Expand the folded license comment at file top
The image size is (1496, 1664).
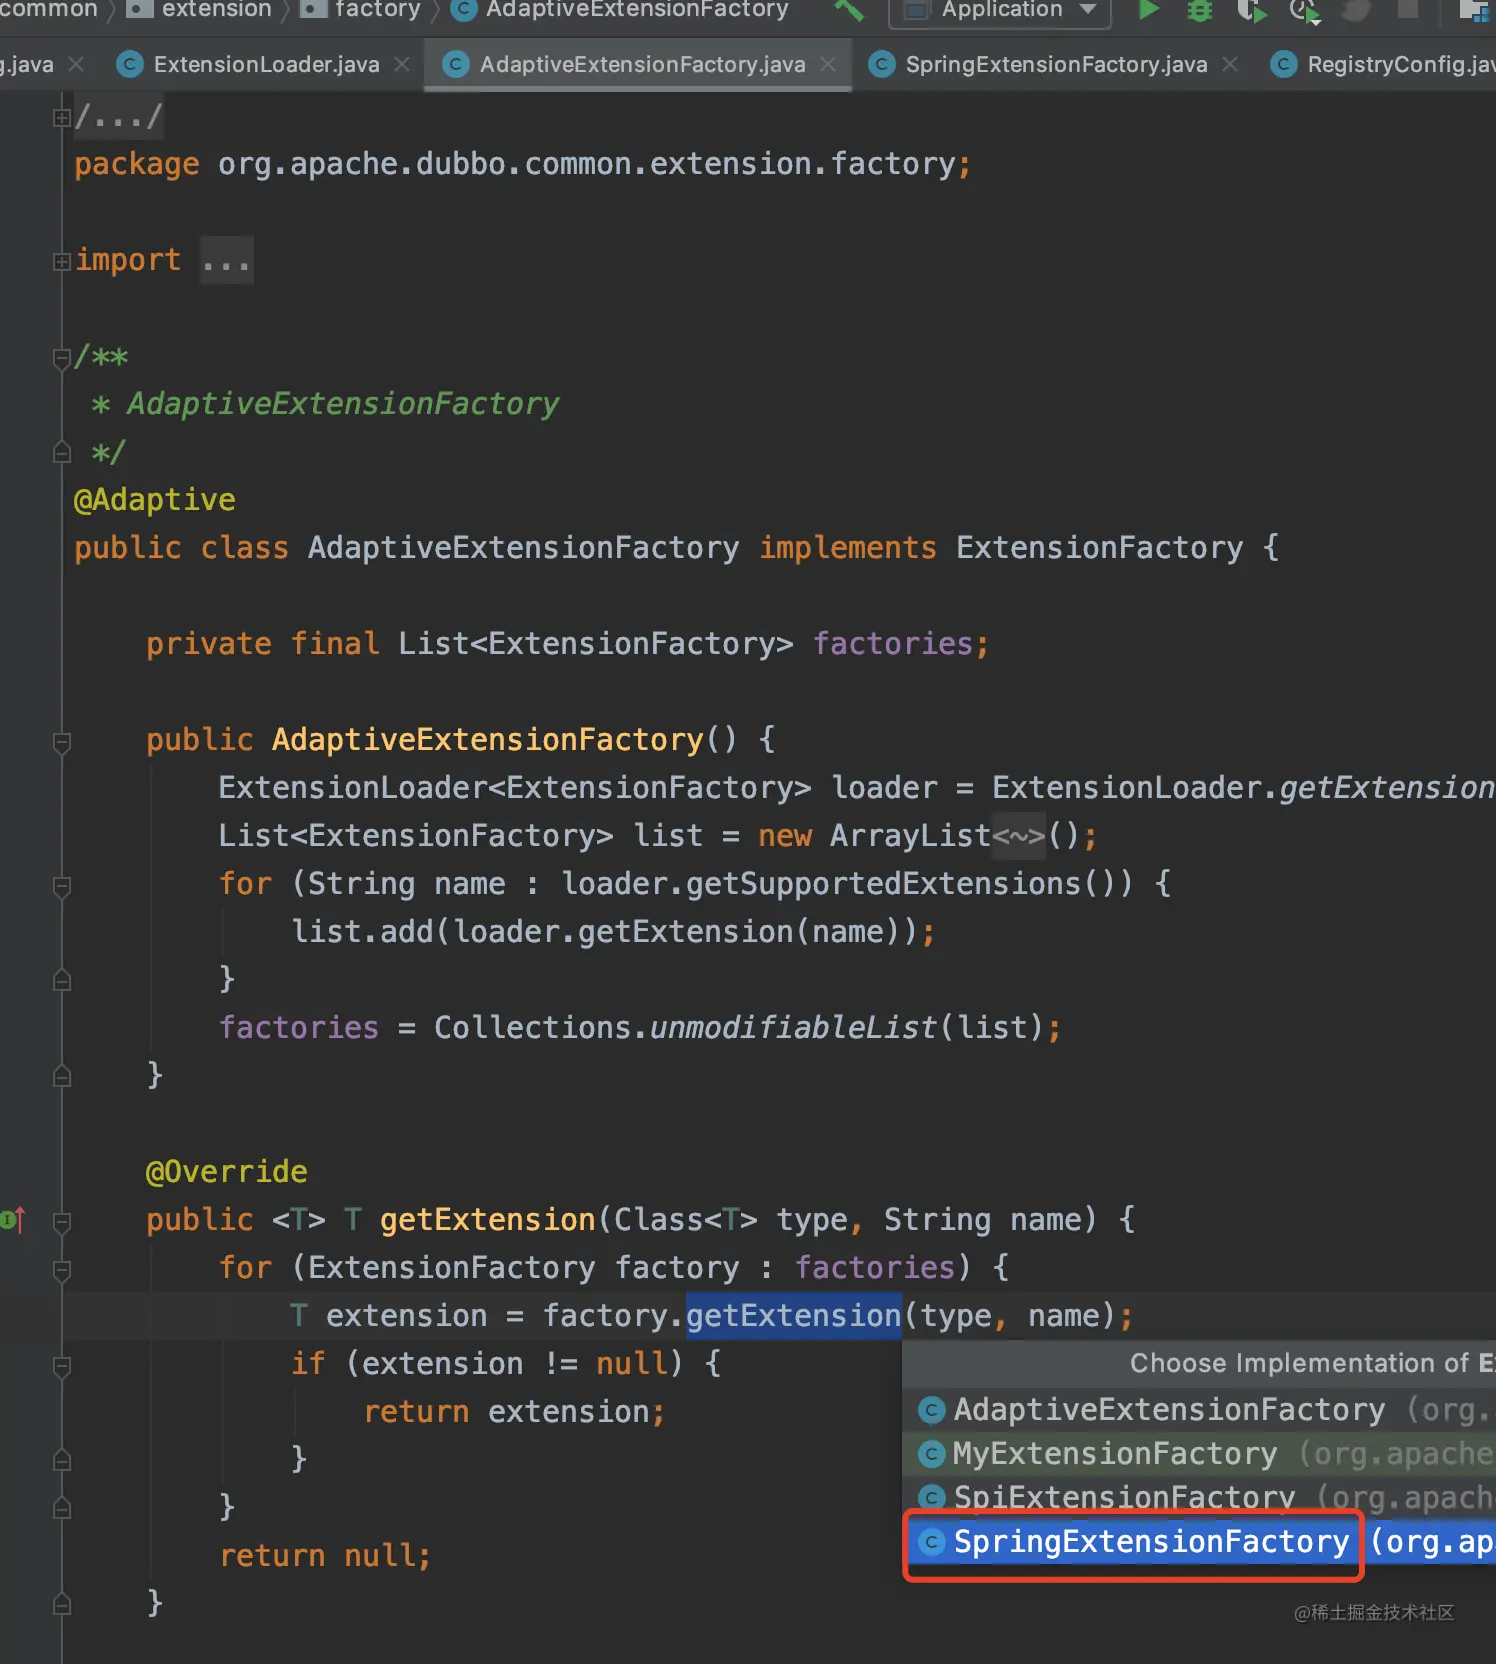tap(61, 118)
